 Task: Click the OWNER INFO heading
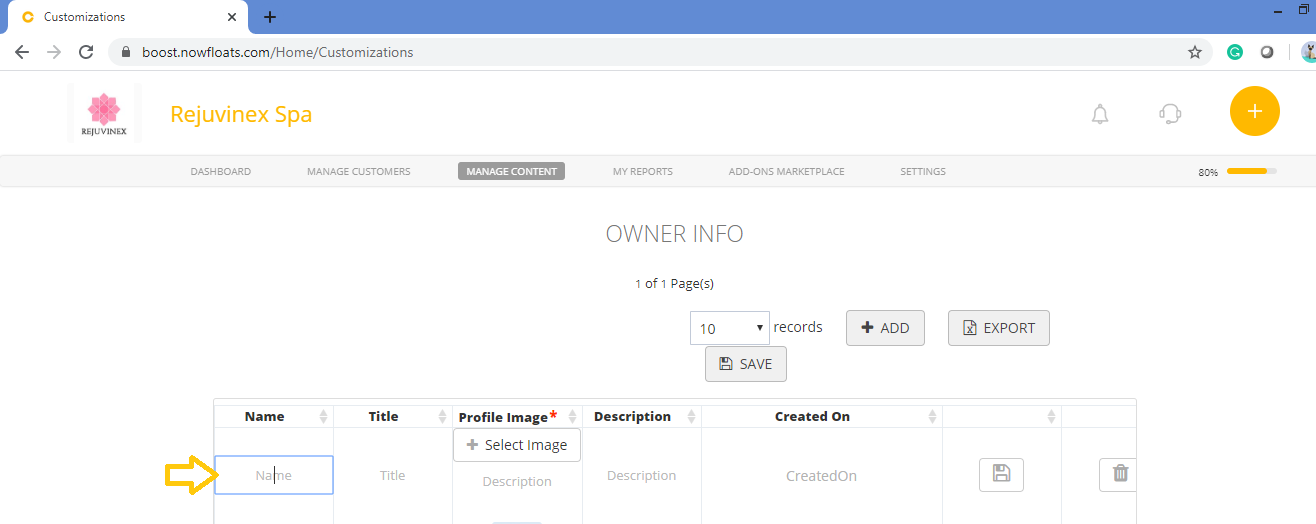click(675, 234)
